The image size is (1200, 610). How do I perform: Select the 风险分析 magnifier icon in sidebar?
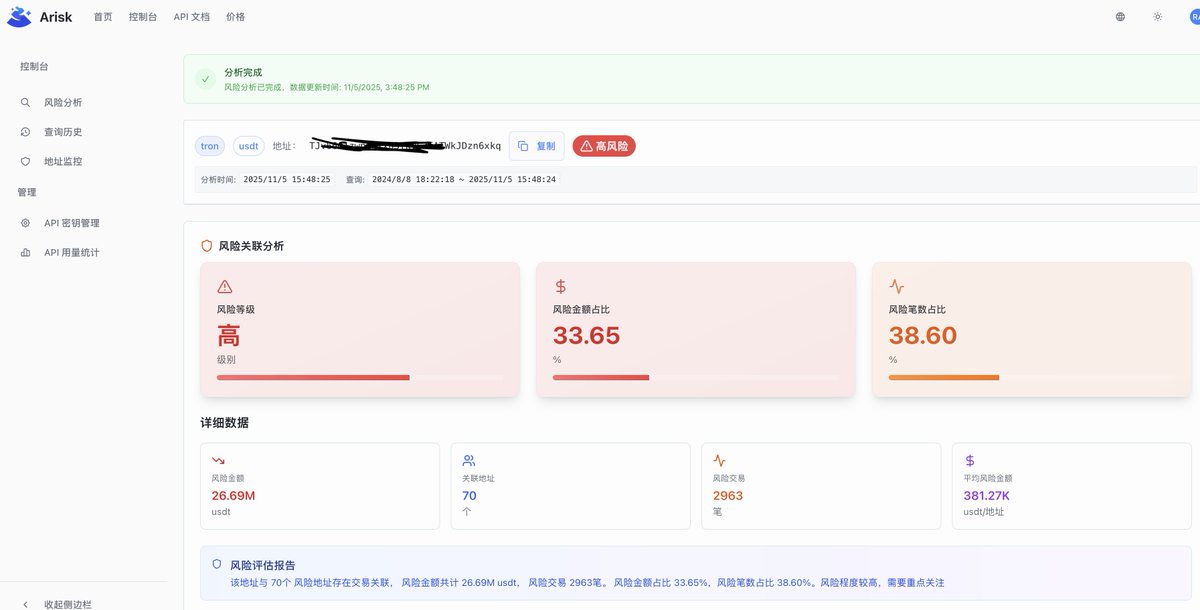click(x=27, y=101)
